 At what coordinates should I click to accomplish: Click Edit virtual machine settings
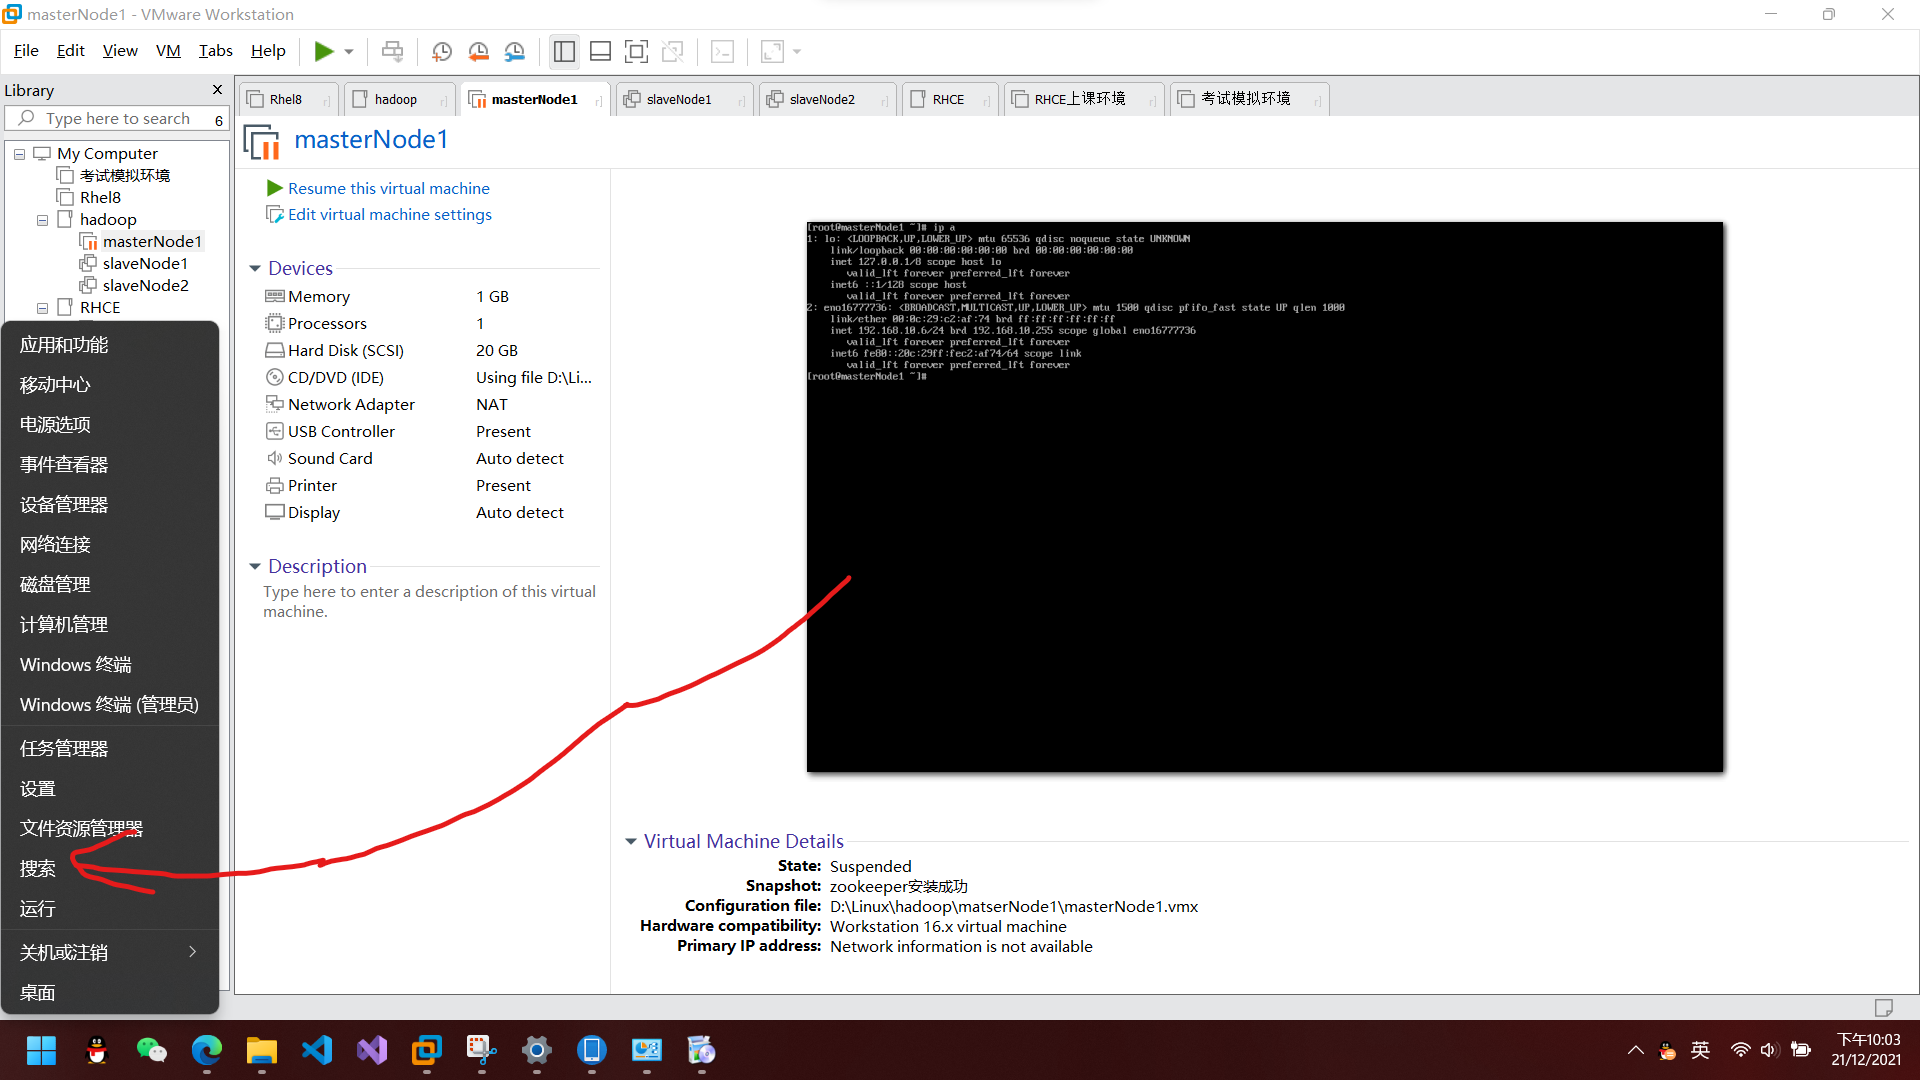point(389,214)
